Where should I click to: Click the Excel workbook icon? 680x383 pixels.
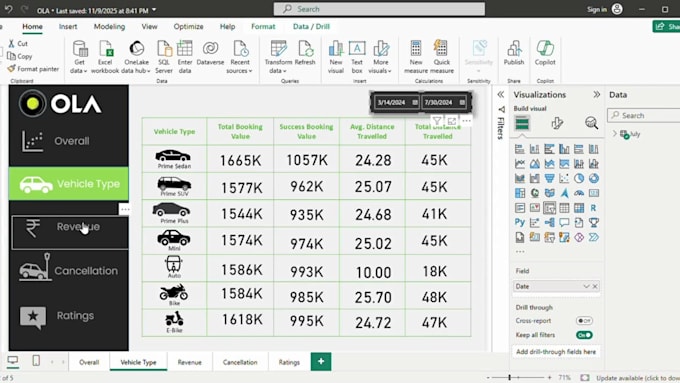tap(105, 49)
